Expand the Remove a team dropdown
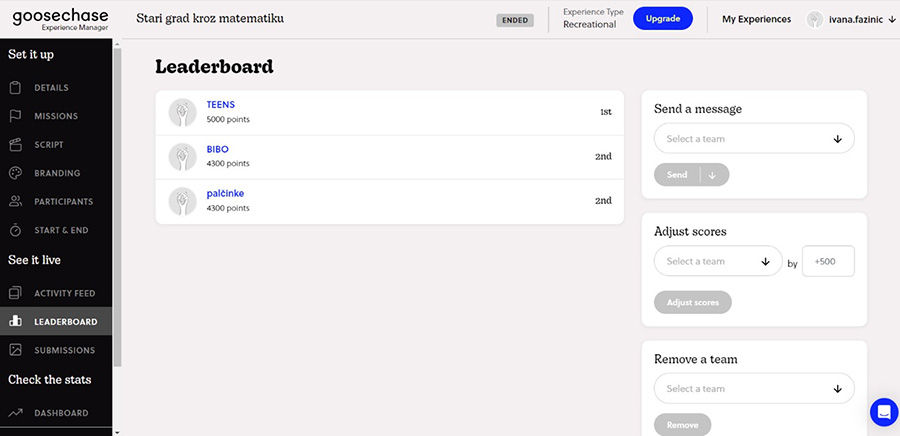 pos(753,388)
